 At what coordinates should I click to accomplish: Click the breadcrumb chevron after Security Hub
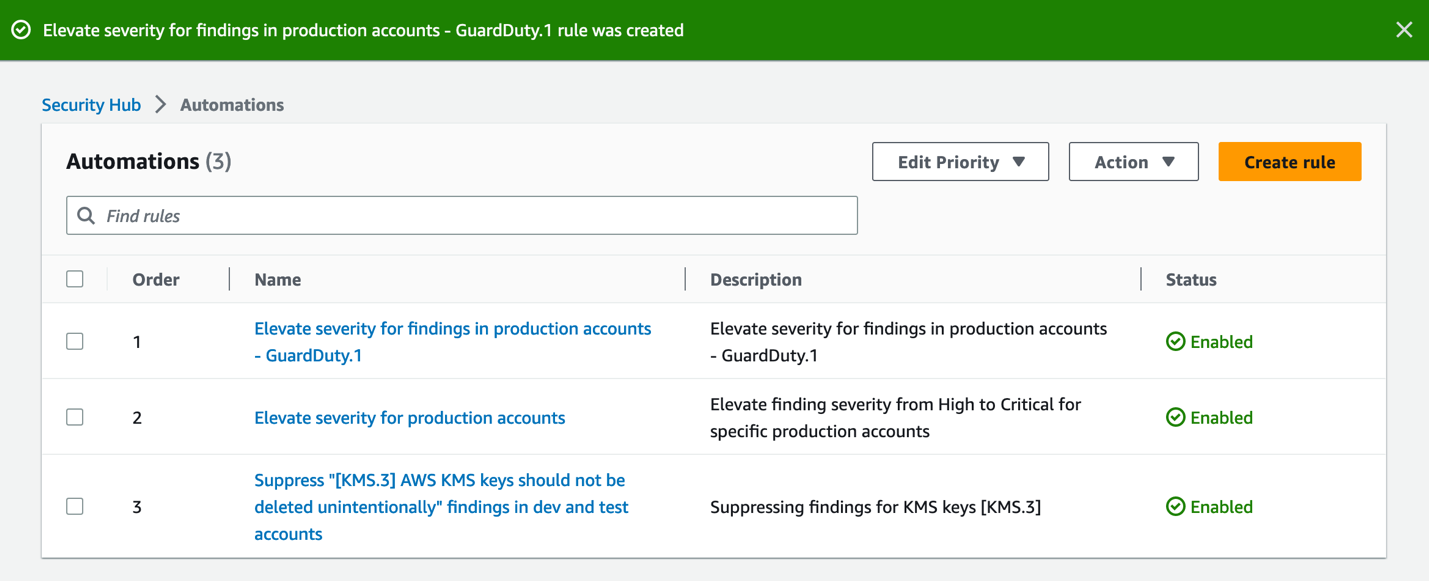(160, 104)
